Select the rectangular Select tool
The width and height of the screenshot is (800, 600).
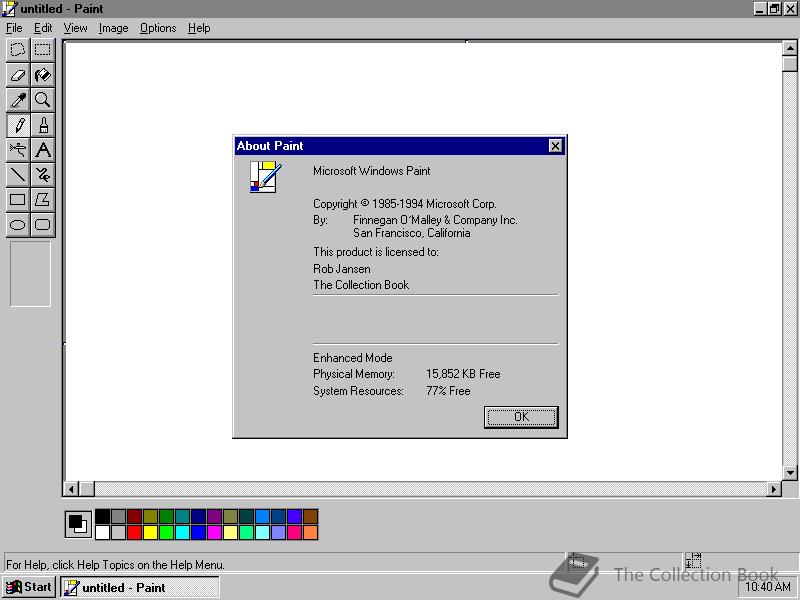coord(43,50)
